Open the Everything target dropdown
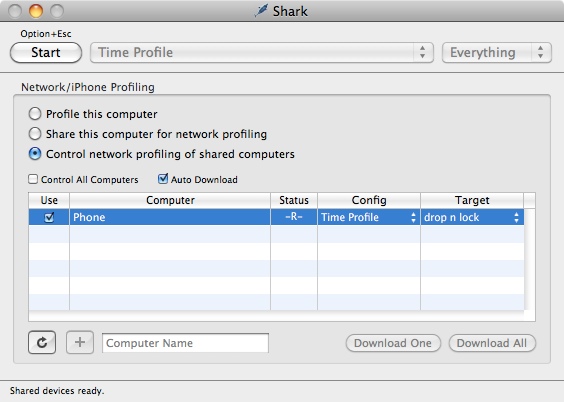The image size is (564, 402). (x=496, y=52)
